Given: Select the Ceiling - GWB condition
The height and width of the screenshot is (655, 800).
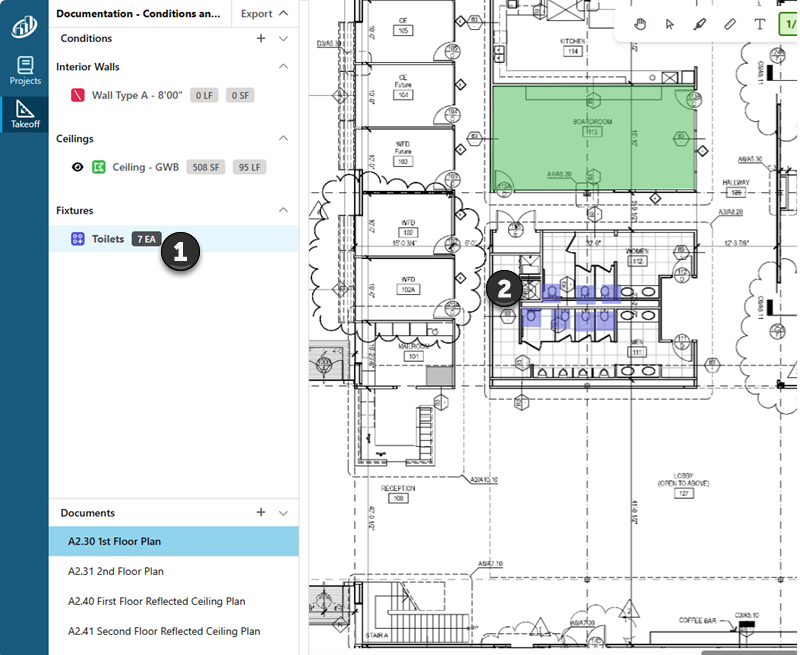Looking at the screenshot, I should (173, 167).
